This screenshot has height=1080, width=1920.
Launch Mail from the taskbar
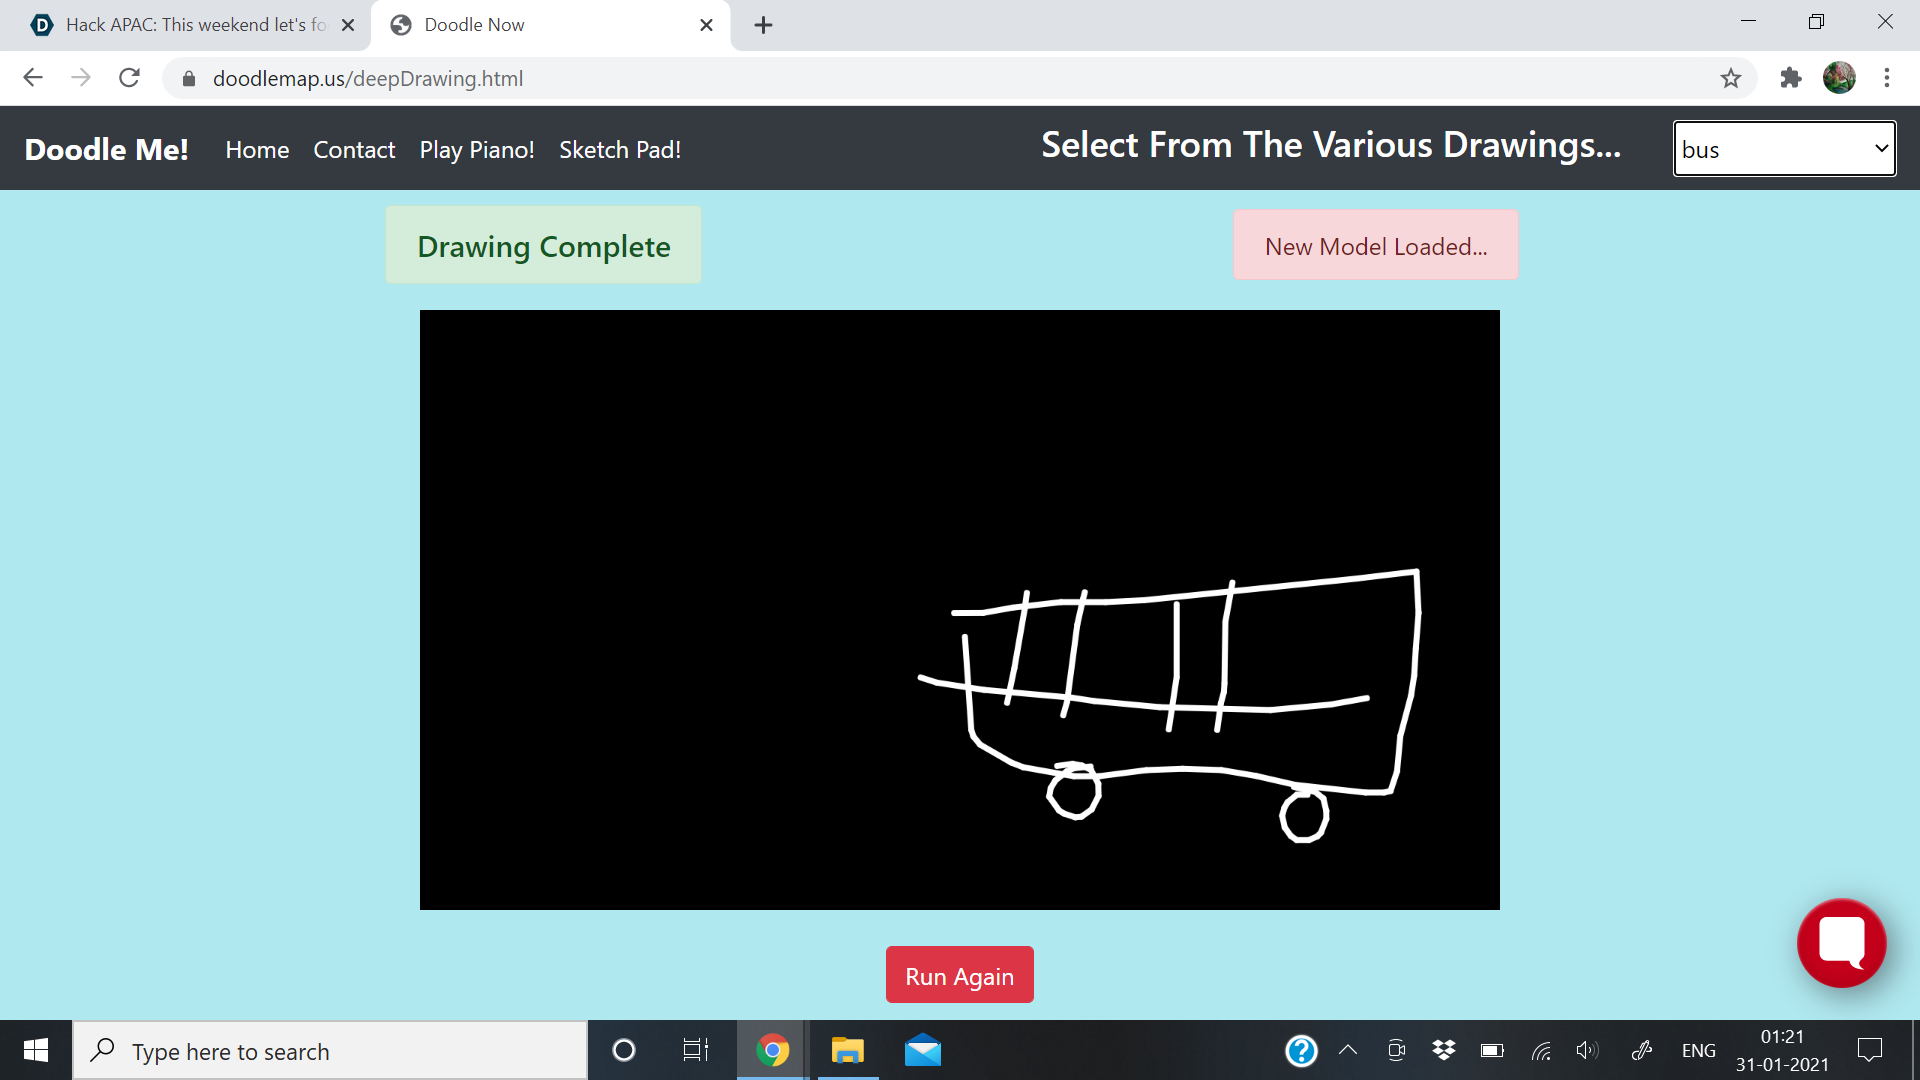pos(922,1050)
